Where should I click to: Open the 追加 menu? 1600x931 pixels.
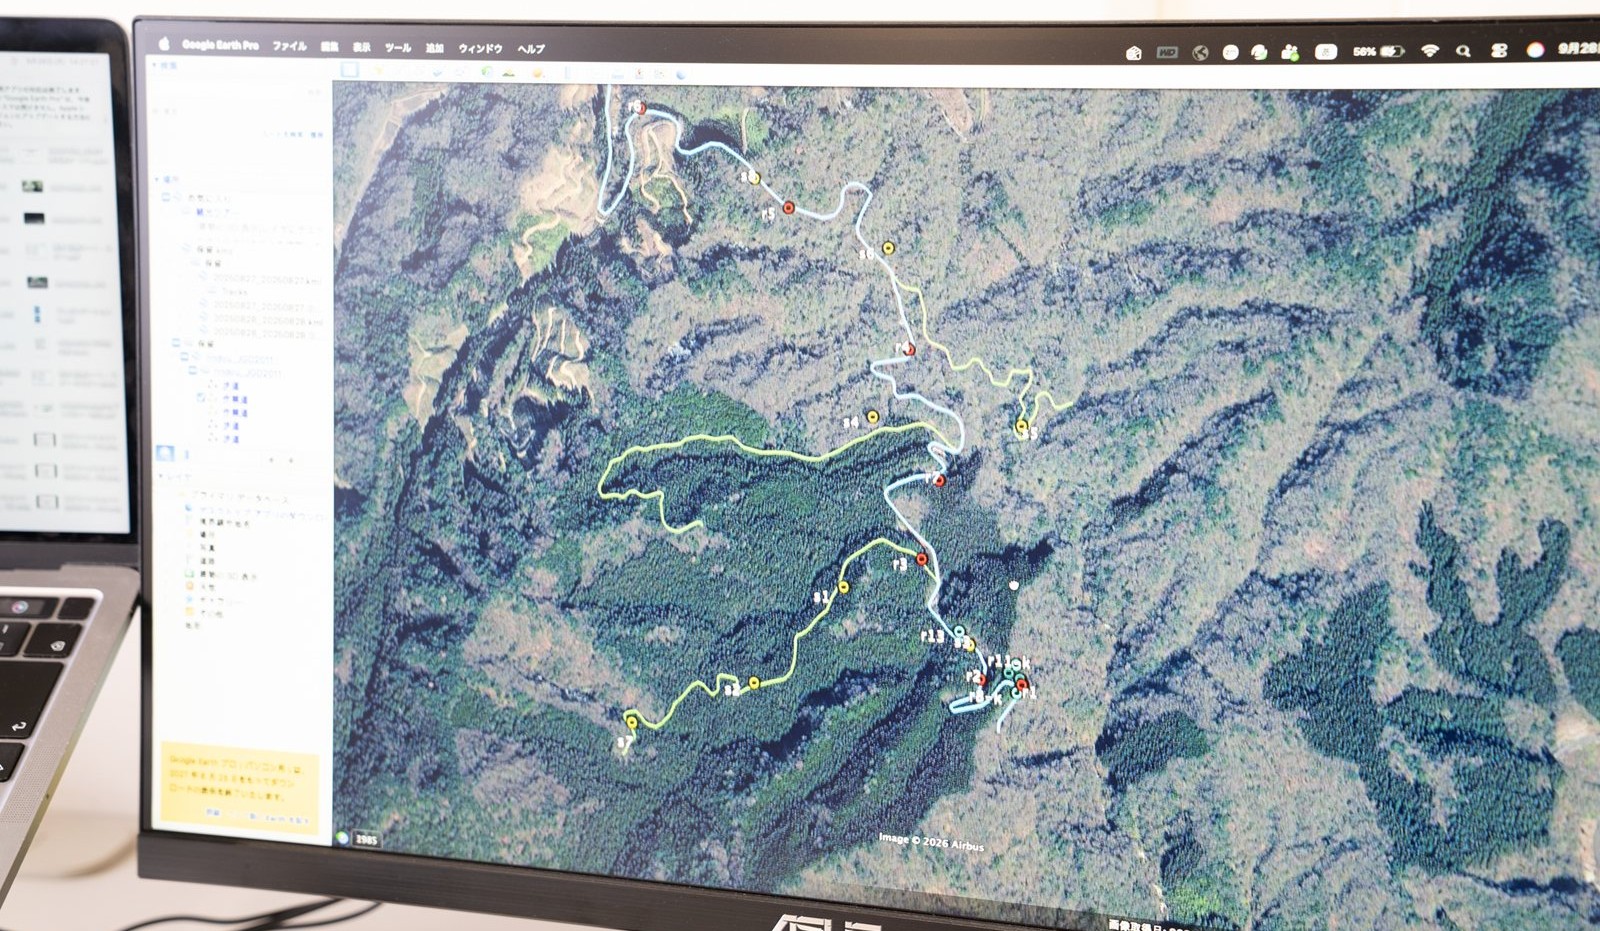point(435,48)
